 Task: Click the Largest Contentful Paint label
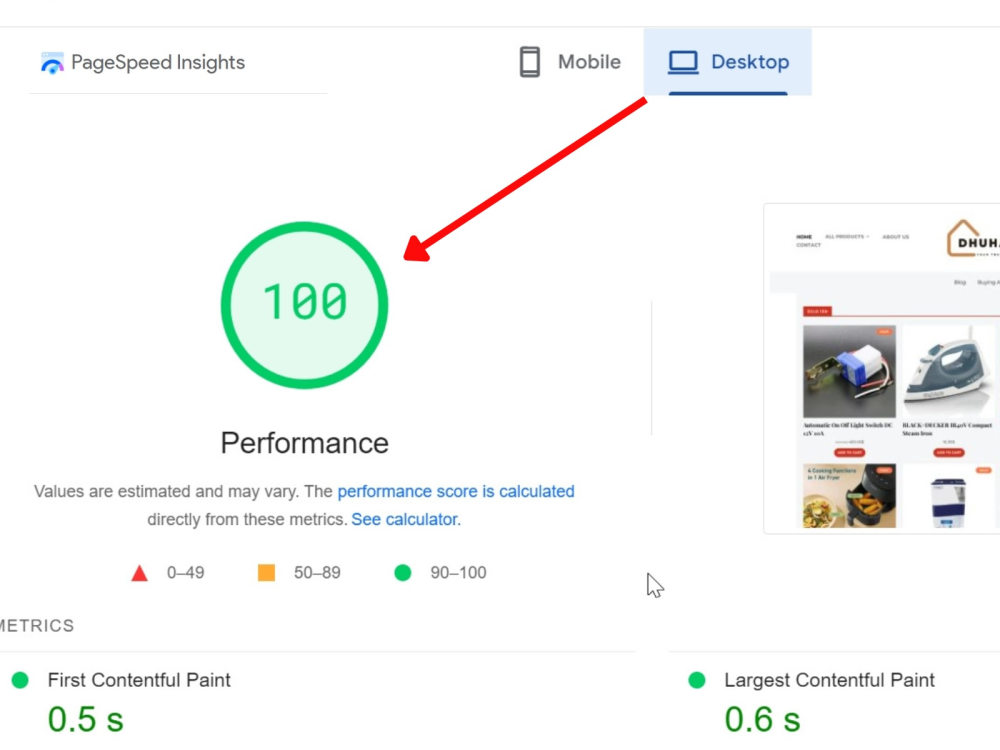(x=829, y=680)
